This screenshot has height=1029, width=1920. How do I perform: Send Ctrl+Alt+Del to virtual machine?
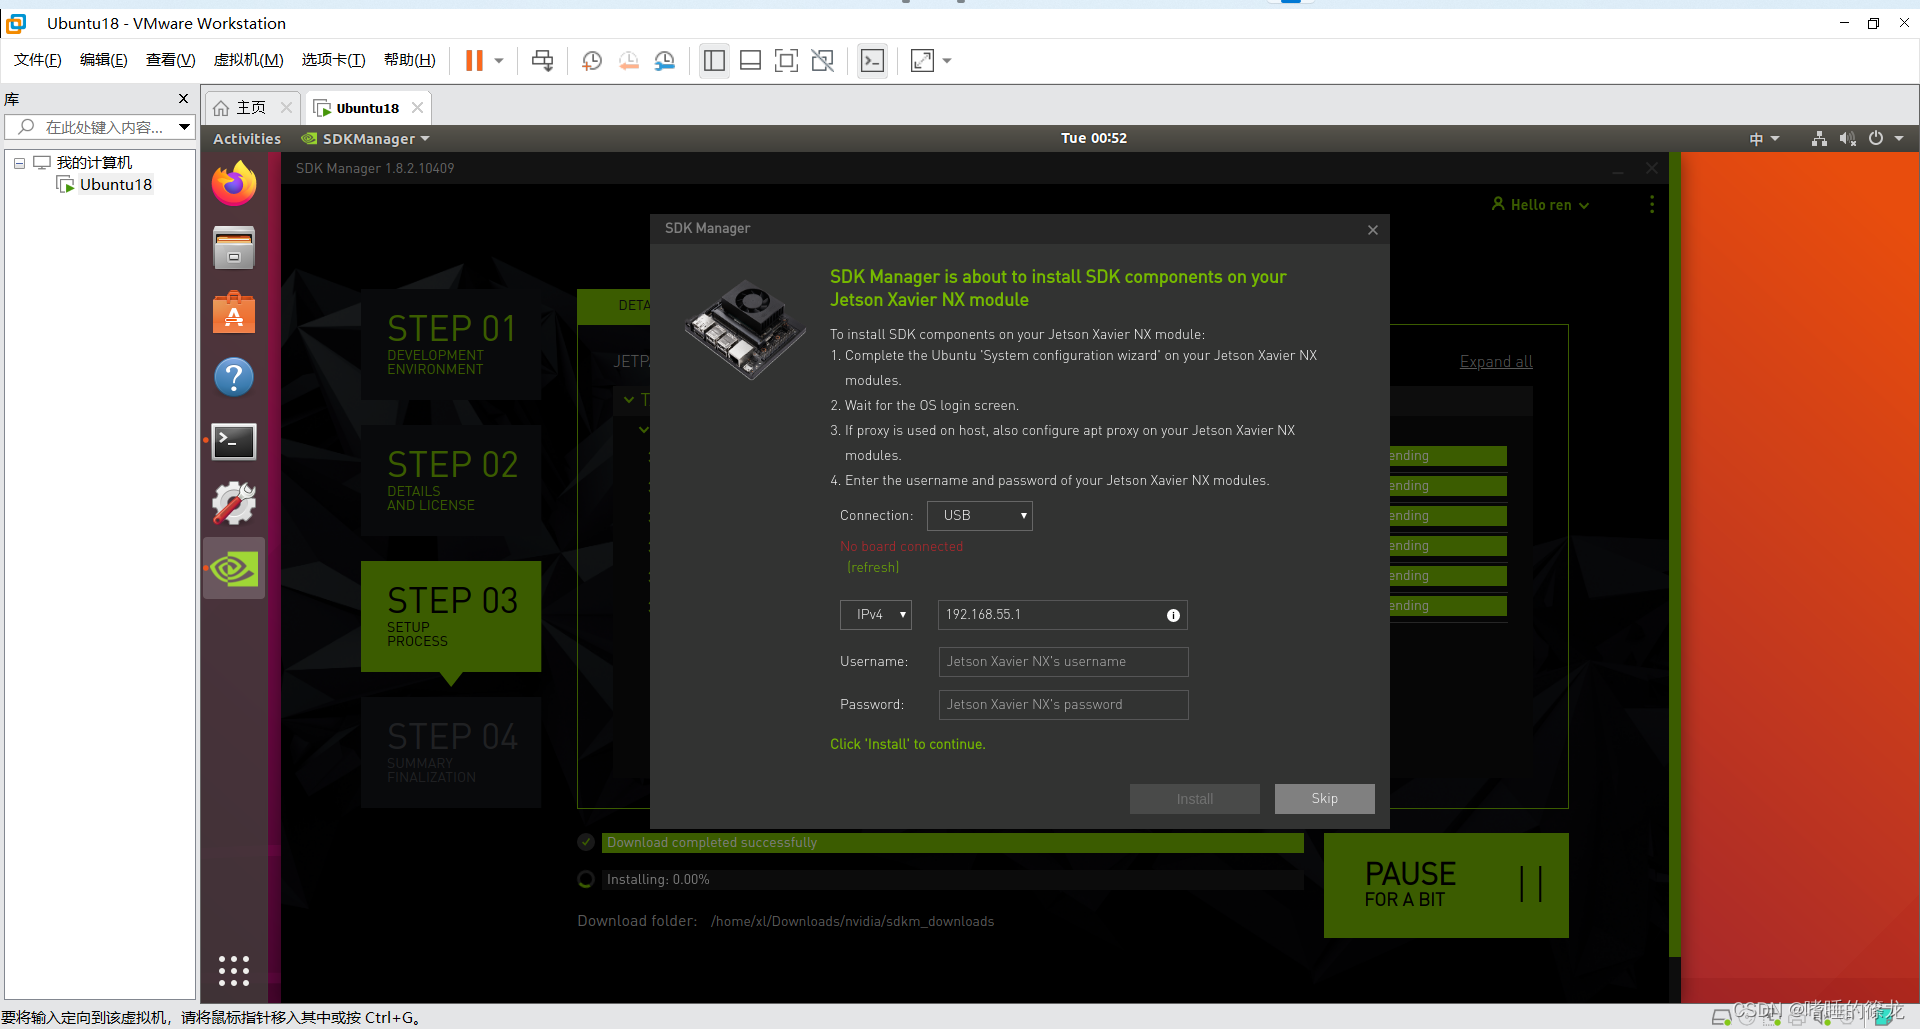pos(542,61)
